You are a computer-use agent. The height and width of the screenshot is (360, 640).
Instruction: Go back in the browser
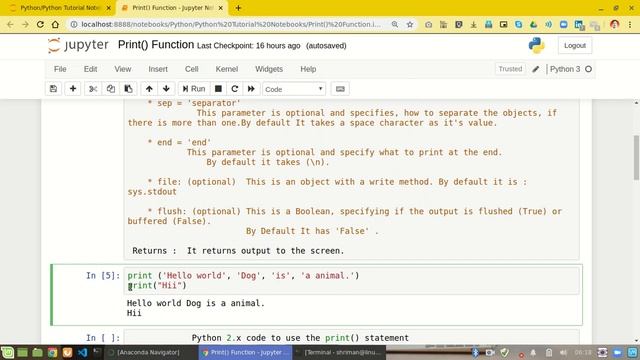tap(10, 24)
